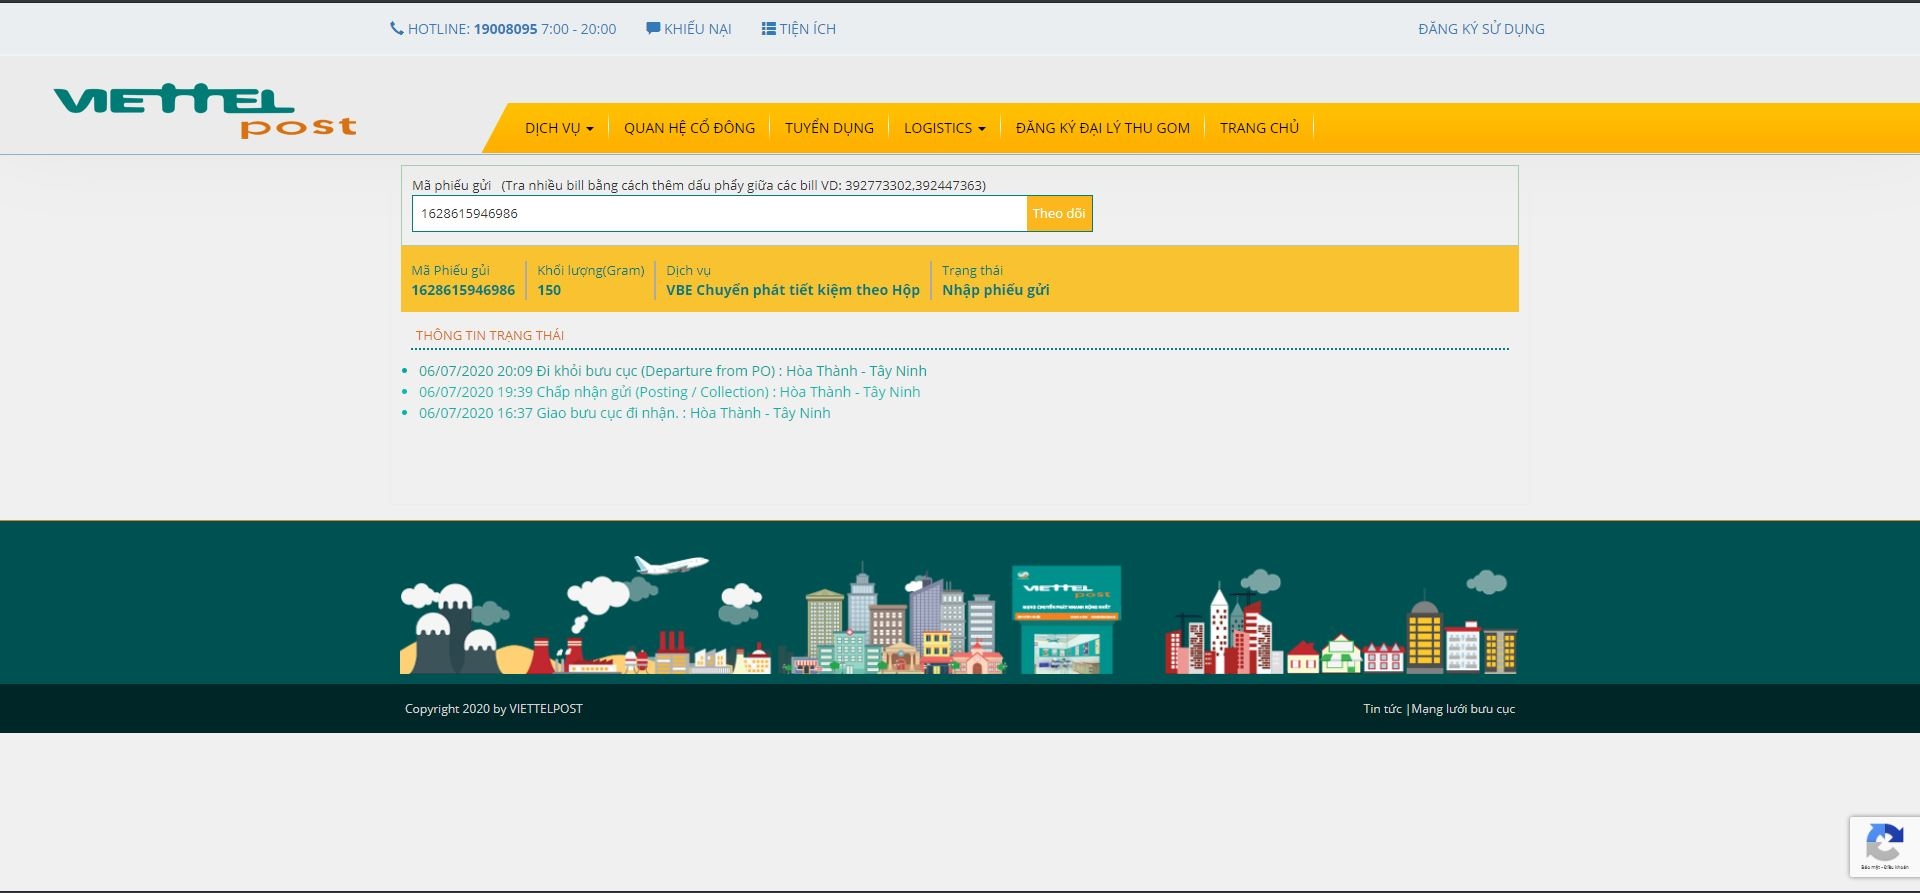Select the 16:37 Giao bưu cục đi nhận entry
Screen dimensions: 1920x893
click(624, 413)
